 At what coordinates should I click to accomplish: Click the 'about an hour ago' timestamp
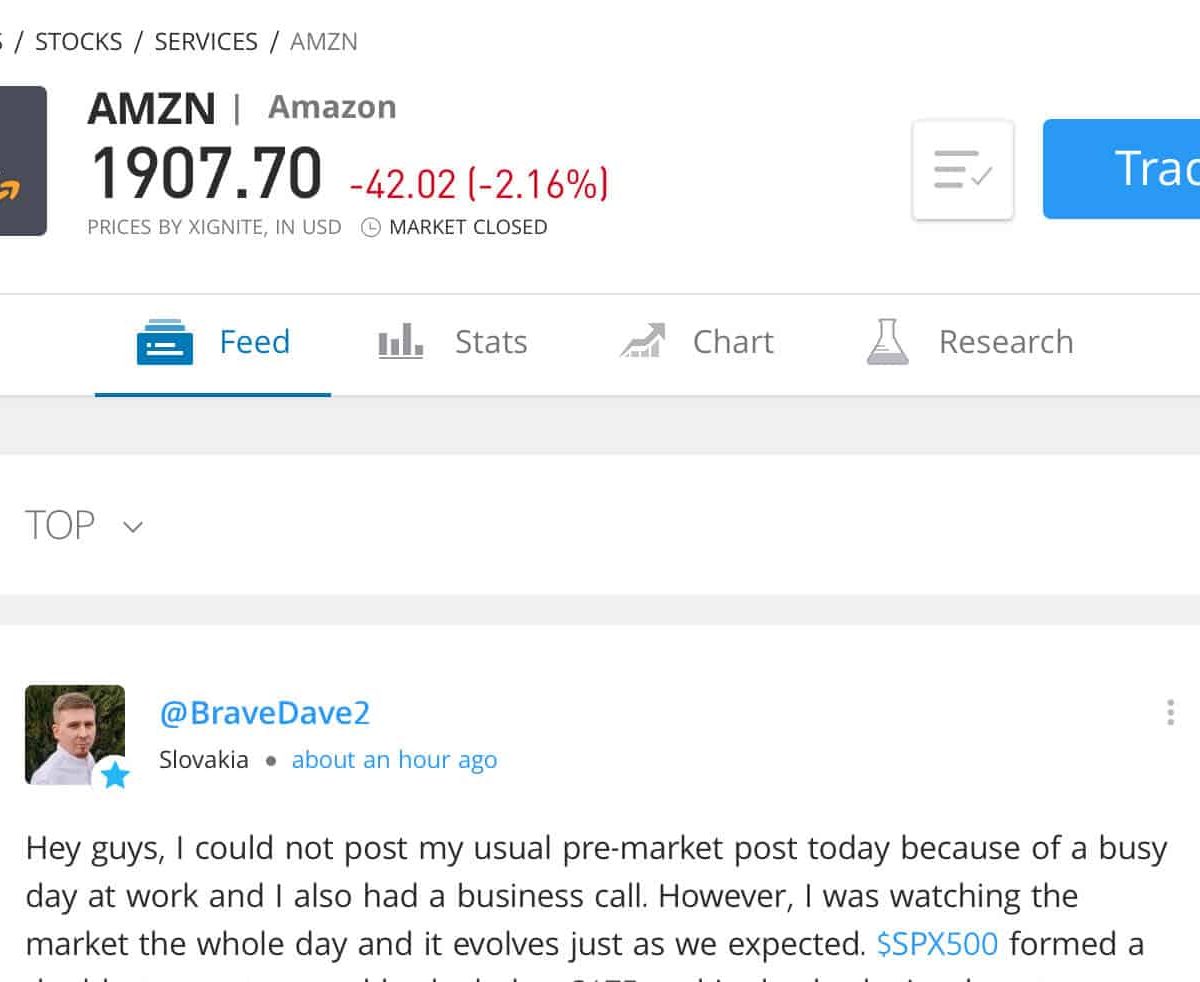pos(394,760)
